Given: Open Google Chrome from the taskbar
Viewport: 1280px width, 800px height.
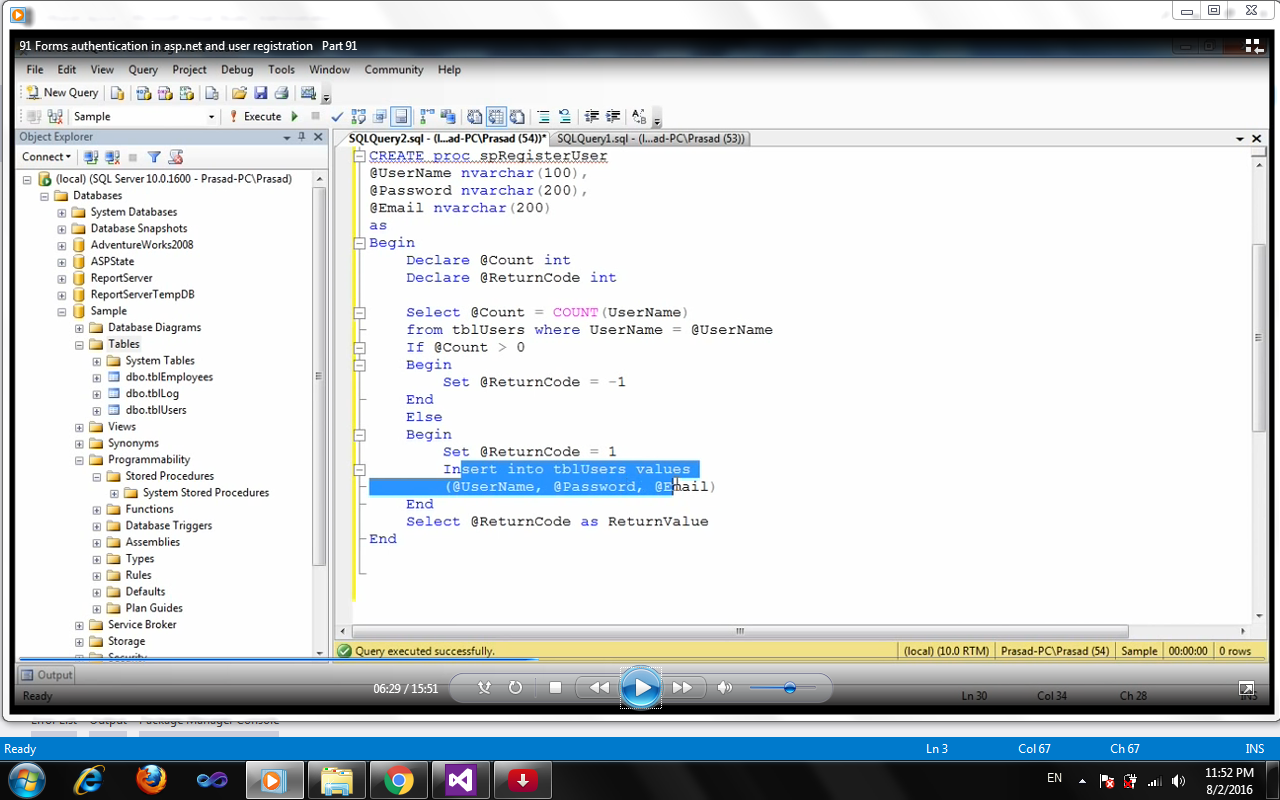Looking at the screenshot, I should tap(398, 780).
